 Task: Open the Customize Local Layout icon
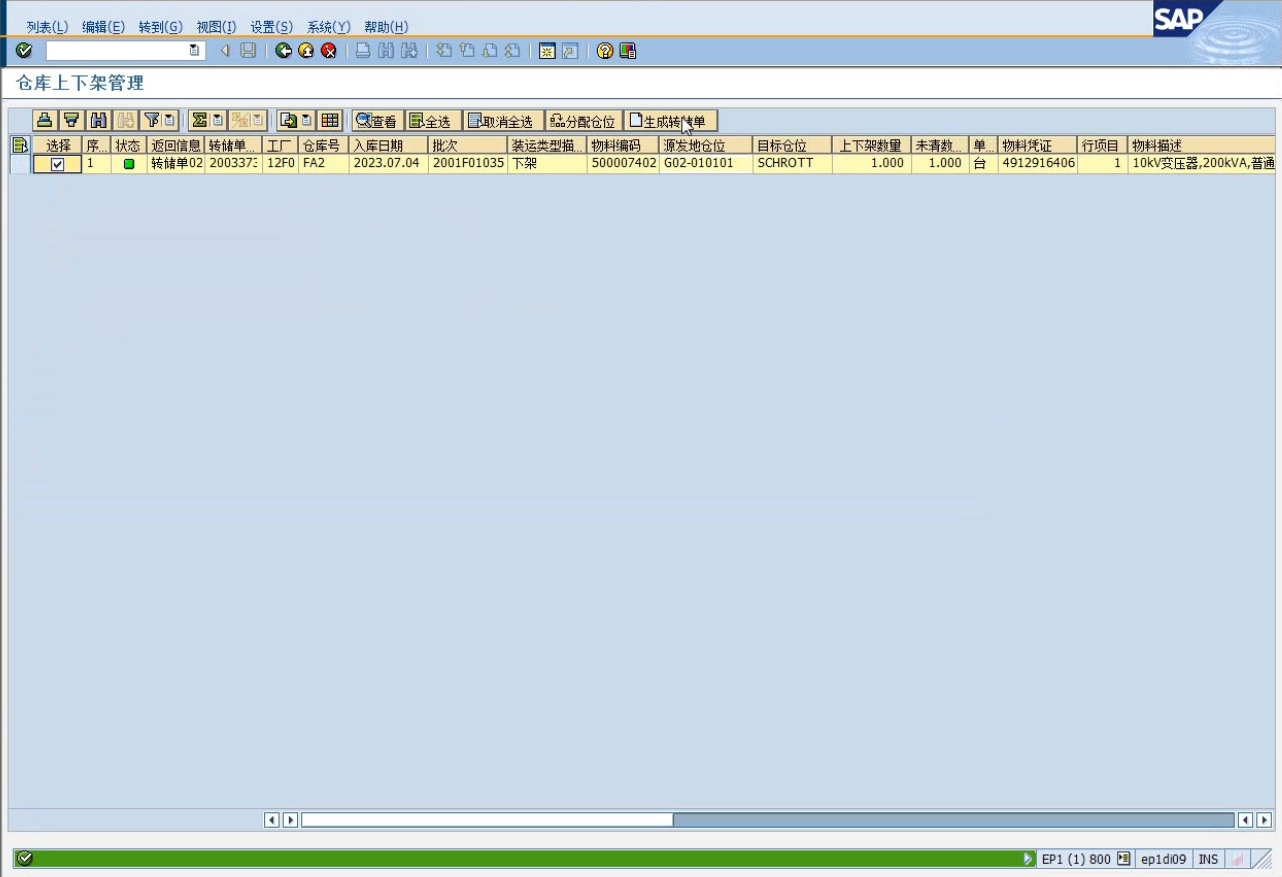pos(628,51)
